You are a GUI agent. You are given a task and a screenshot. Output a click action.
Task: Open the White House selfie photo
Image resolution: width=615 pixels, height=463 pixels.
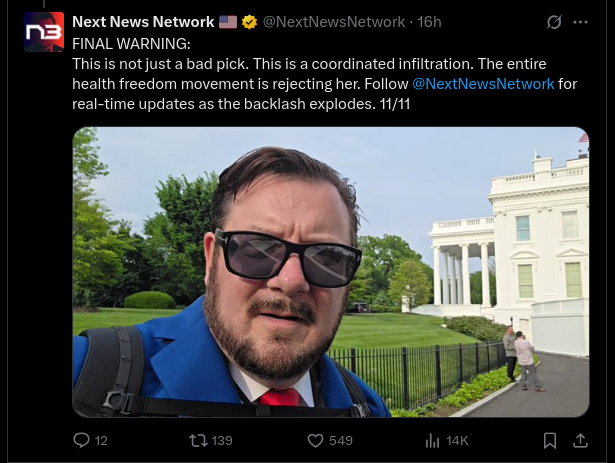tap(330, 271)
